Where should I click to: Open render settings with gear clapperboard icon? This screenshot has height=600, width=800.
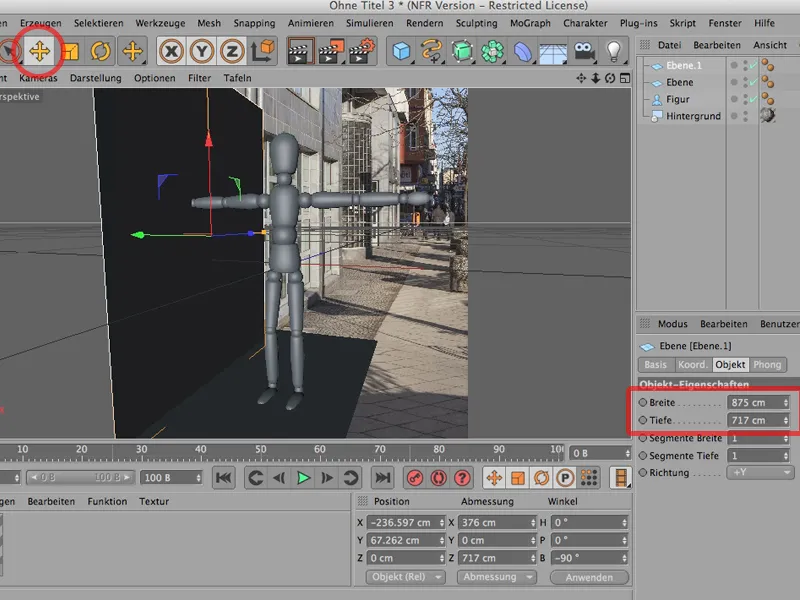[x=362, y=51]
